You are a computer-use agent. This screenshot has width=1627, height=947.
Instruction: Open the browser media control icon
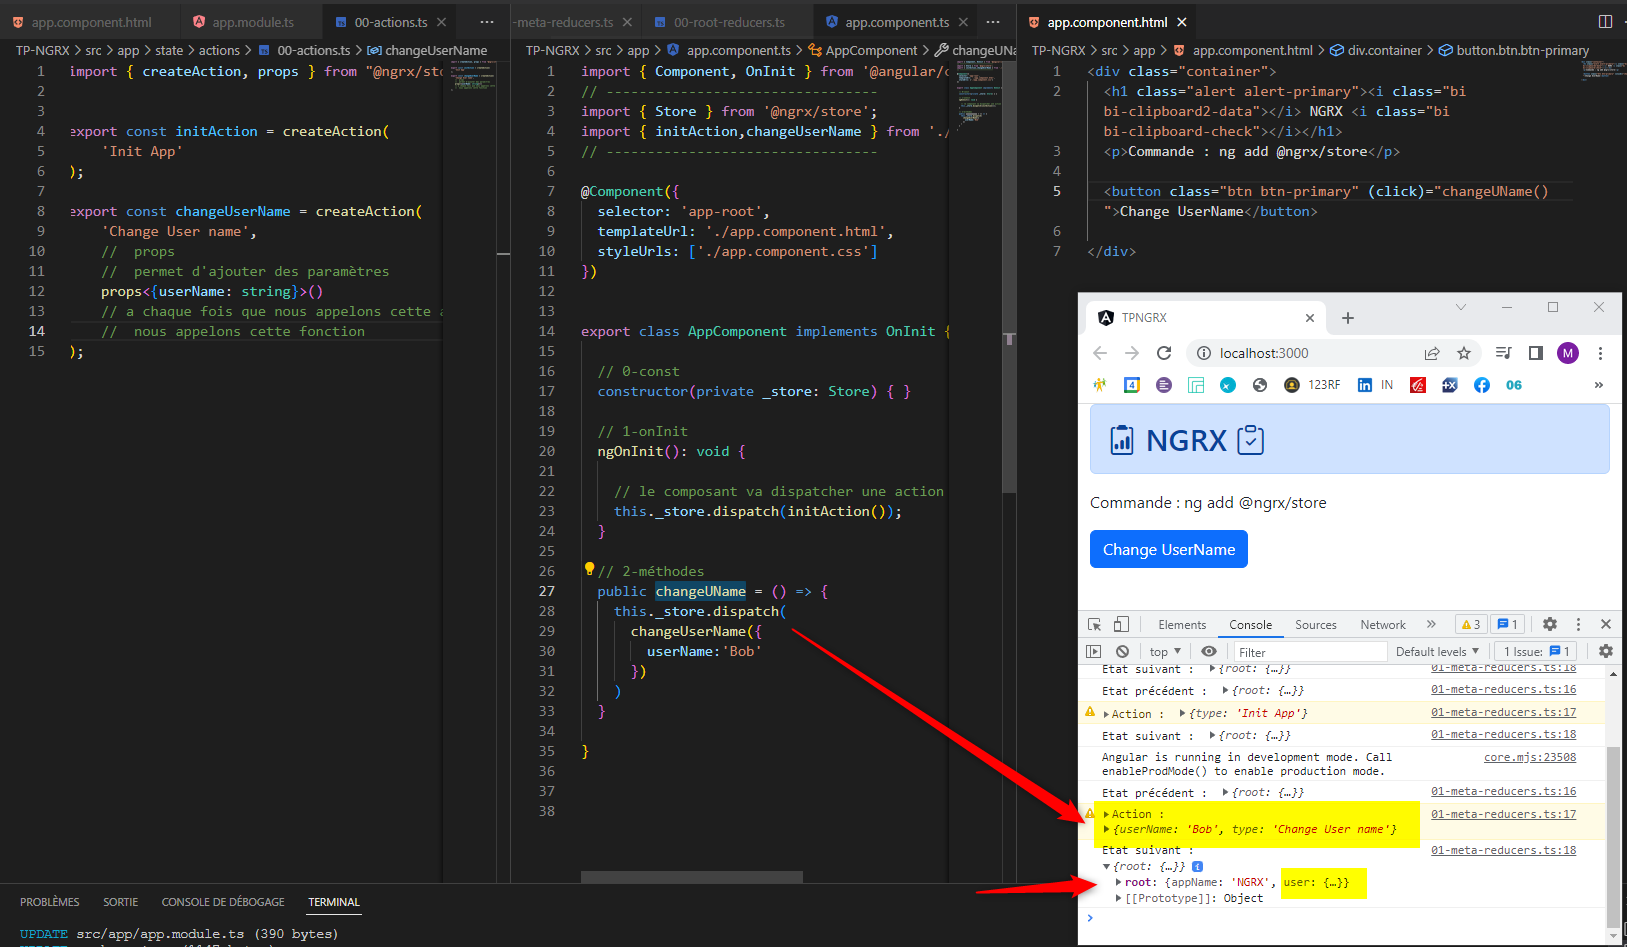[1503, 353]
